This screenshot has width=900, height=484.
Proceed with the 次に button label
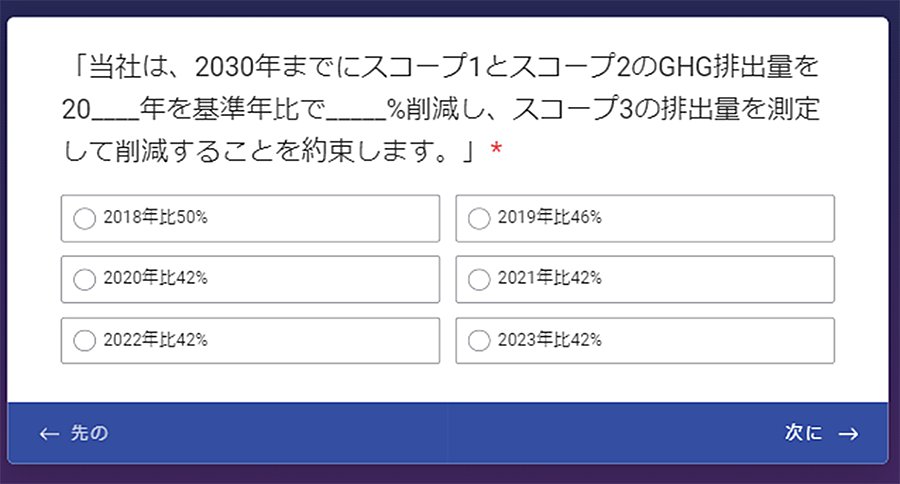tap(803, 433)
